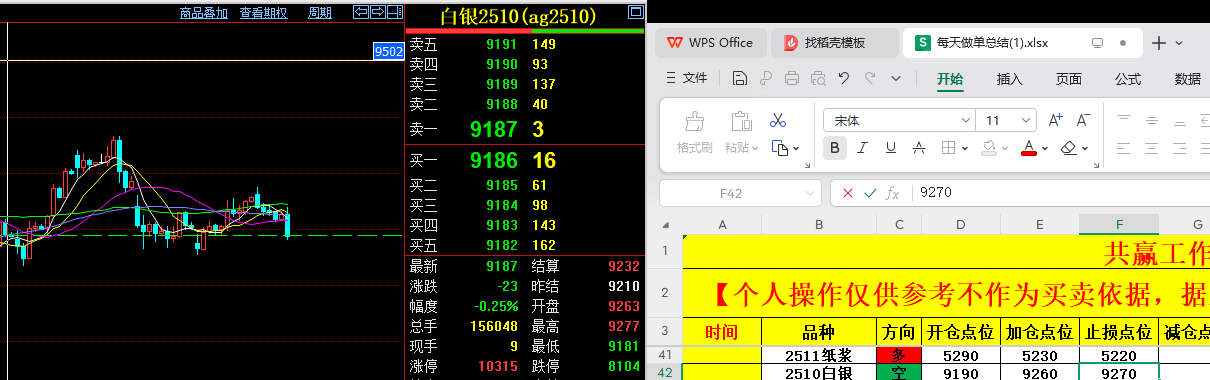Screen dimensions: 1210x380
Task: Click the red font color A swatch
Action: point(1028,148)
